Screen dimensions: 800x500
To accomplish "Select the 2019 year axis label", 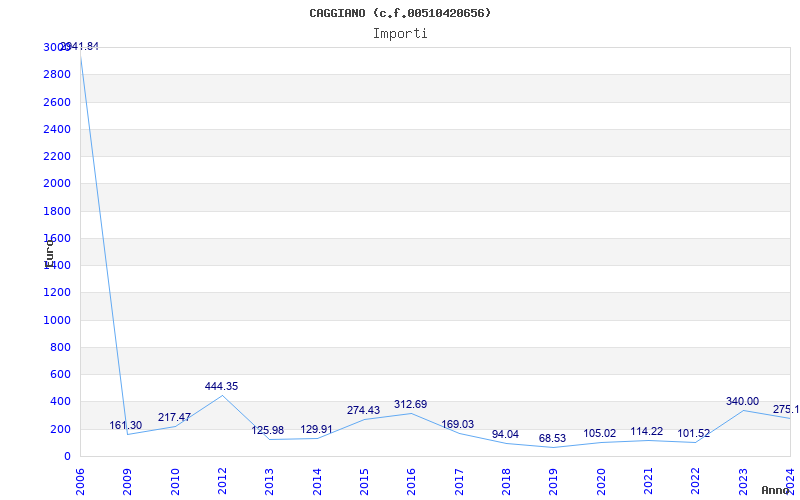I will [553, 480].
